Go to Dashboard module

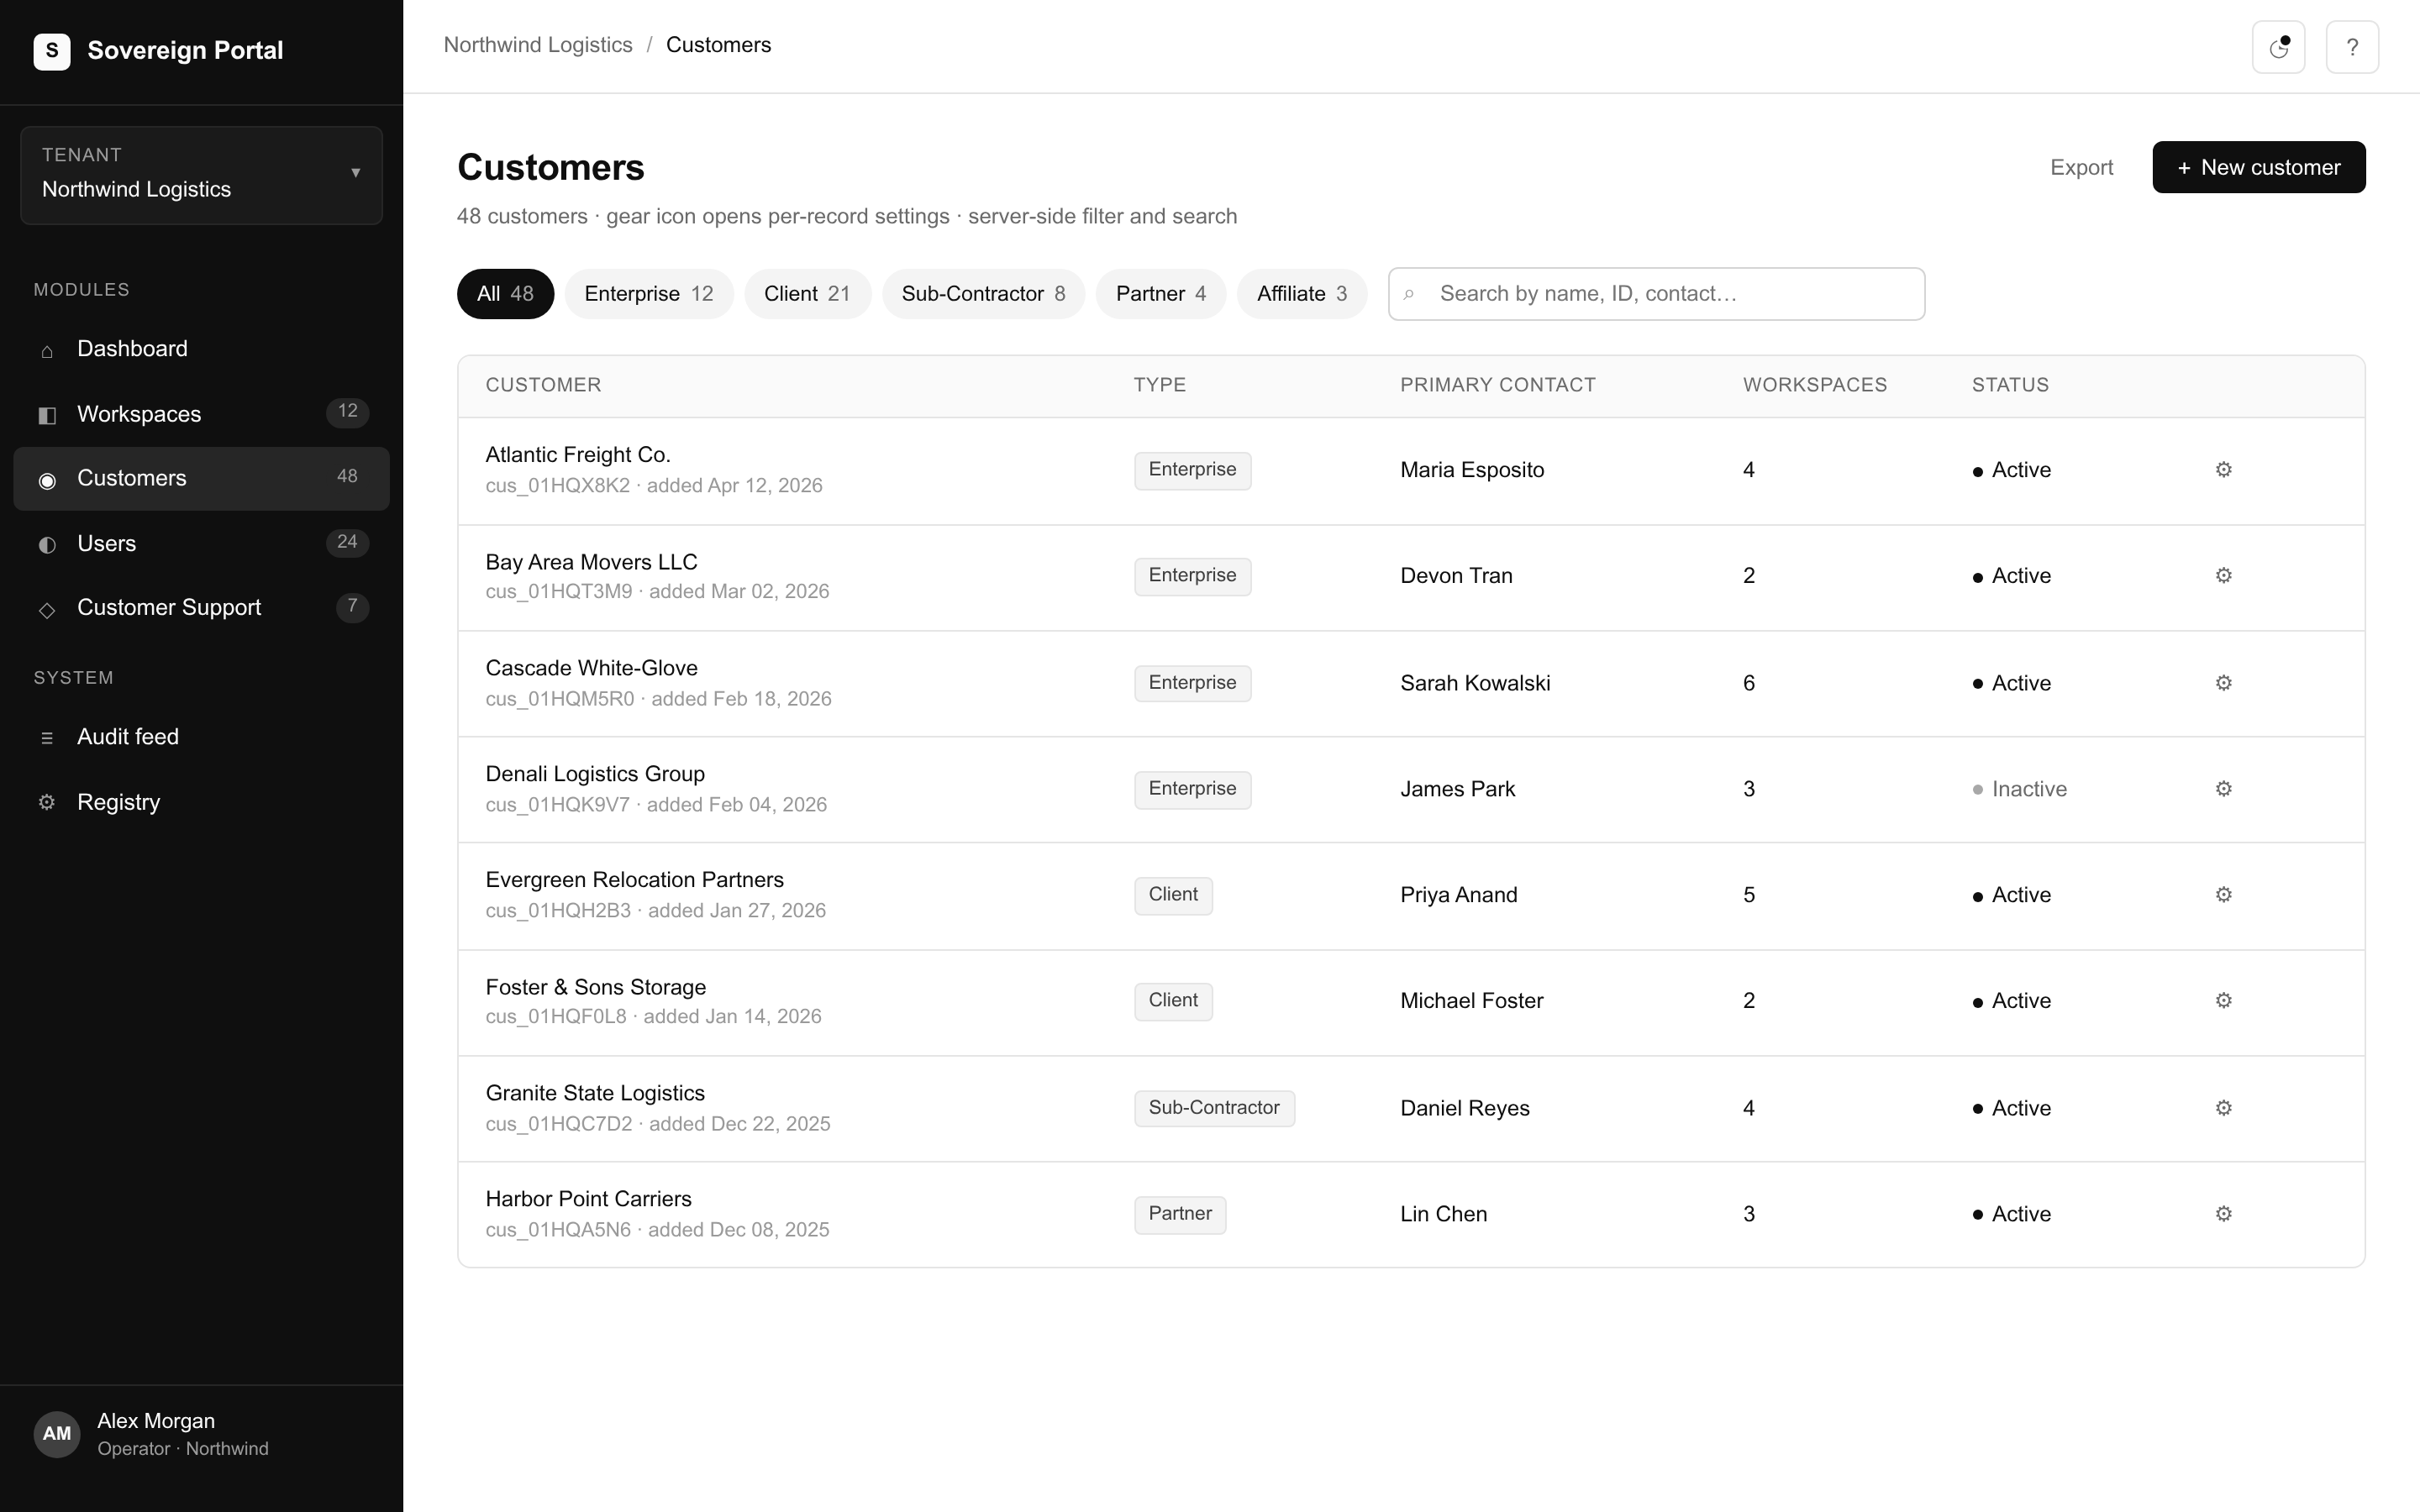click(201, 349)
